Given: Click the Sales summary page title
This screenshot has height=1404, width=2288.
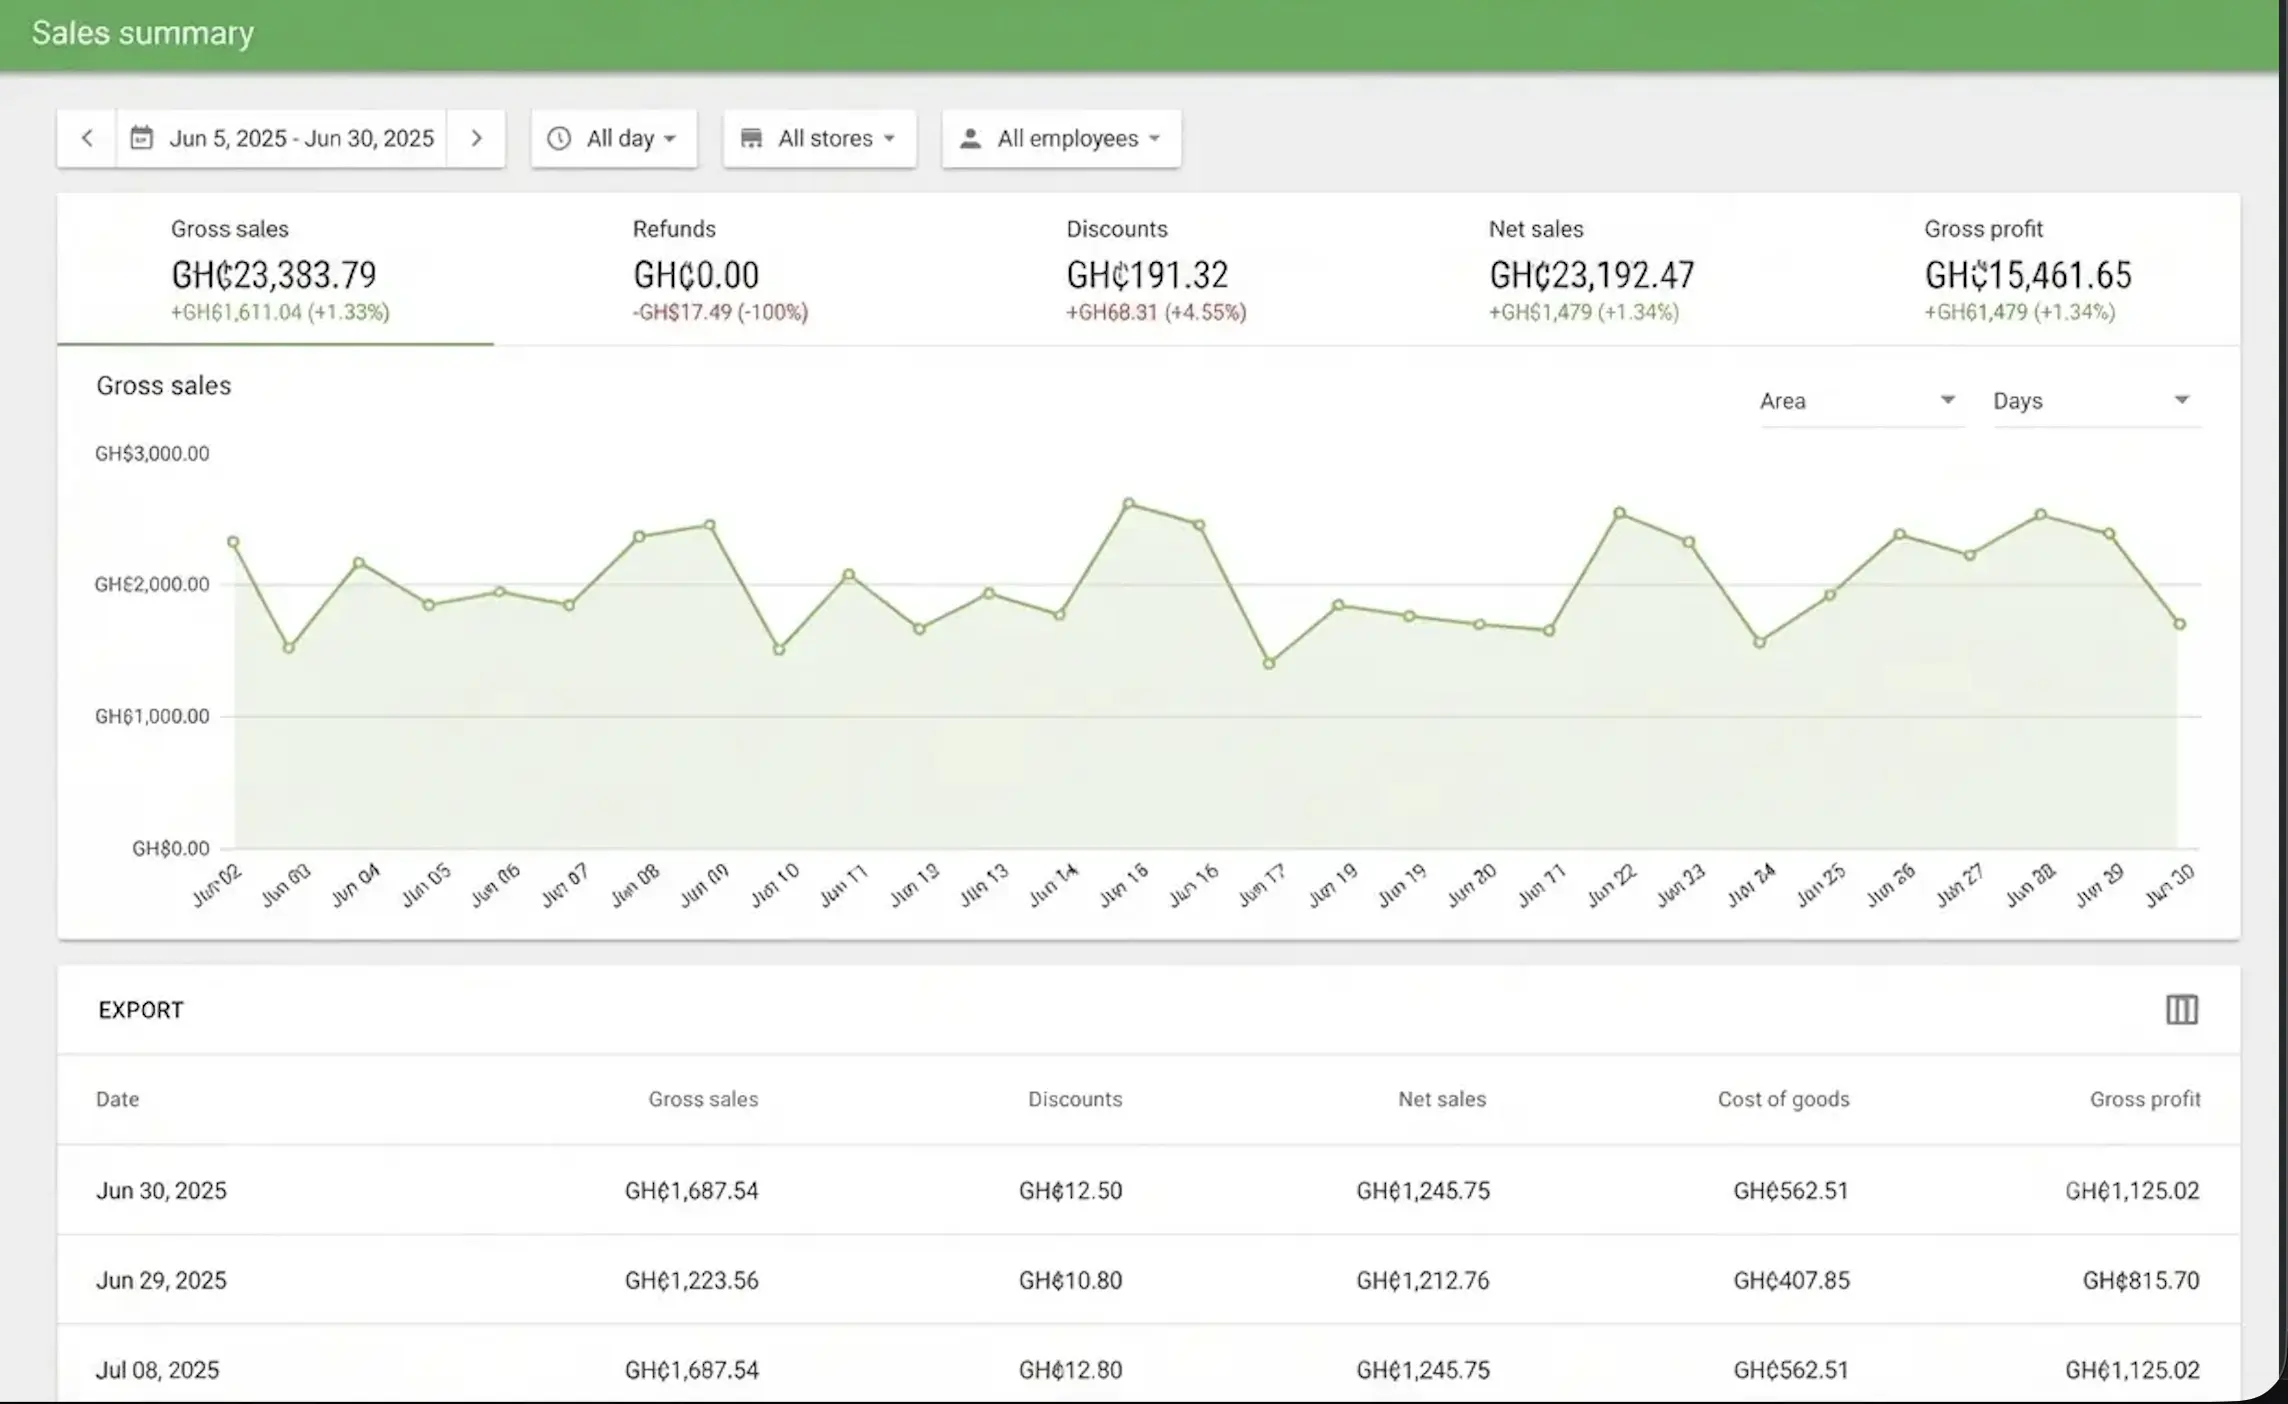Looking at the screenshot, I should pos(143,33).
